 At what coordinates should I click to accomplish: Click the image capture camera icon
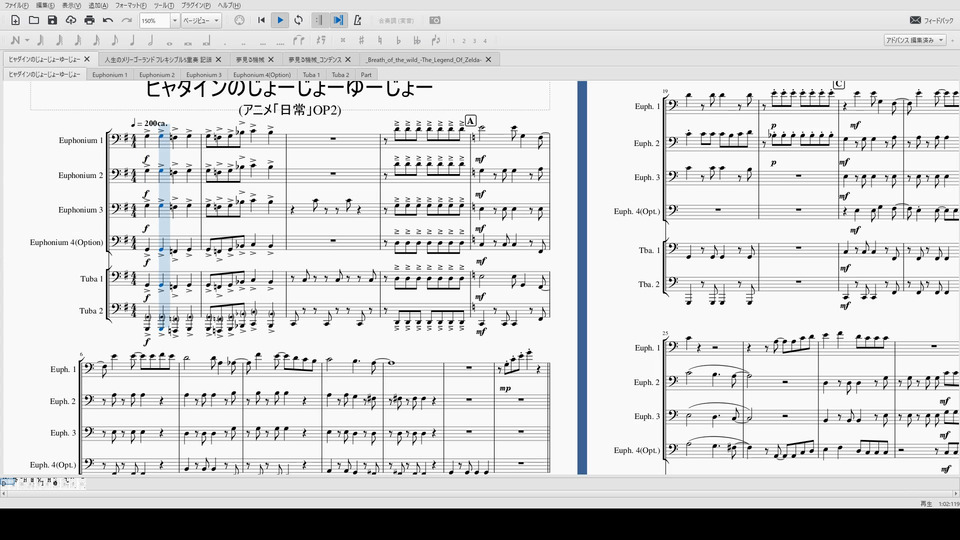pyautogui.click(x=434, y=20)
